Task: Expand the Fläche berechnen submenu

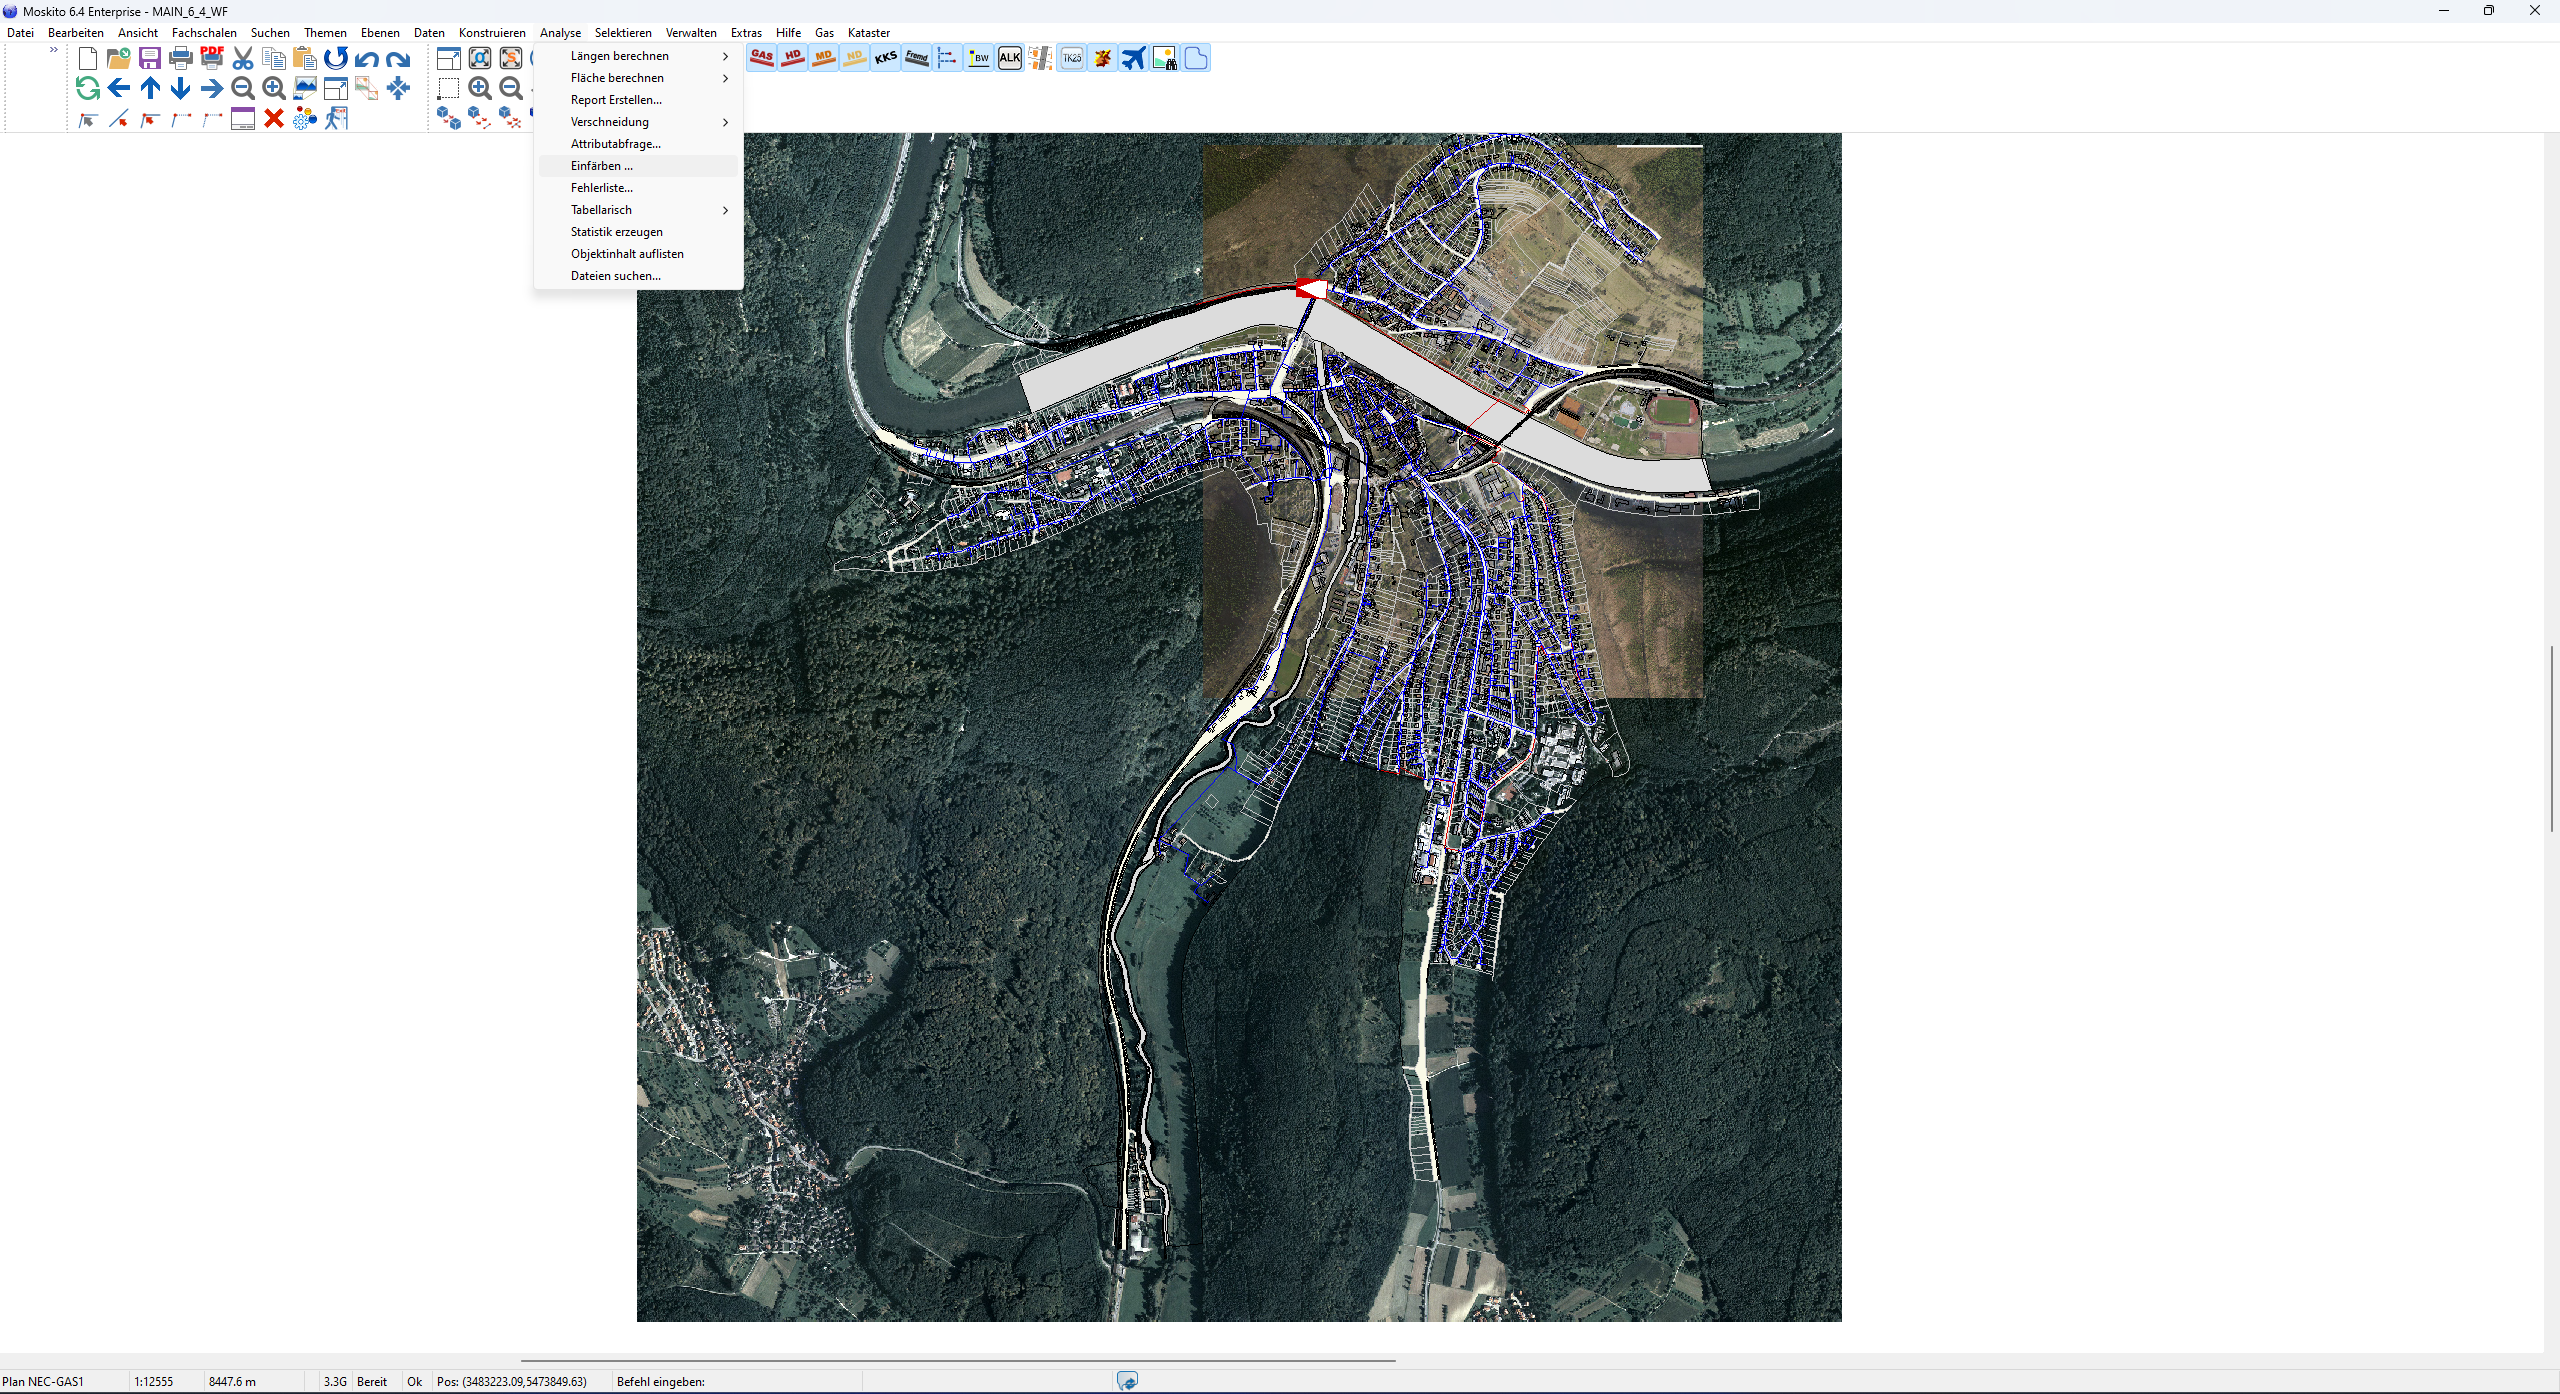Action: click(638, 78)
